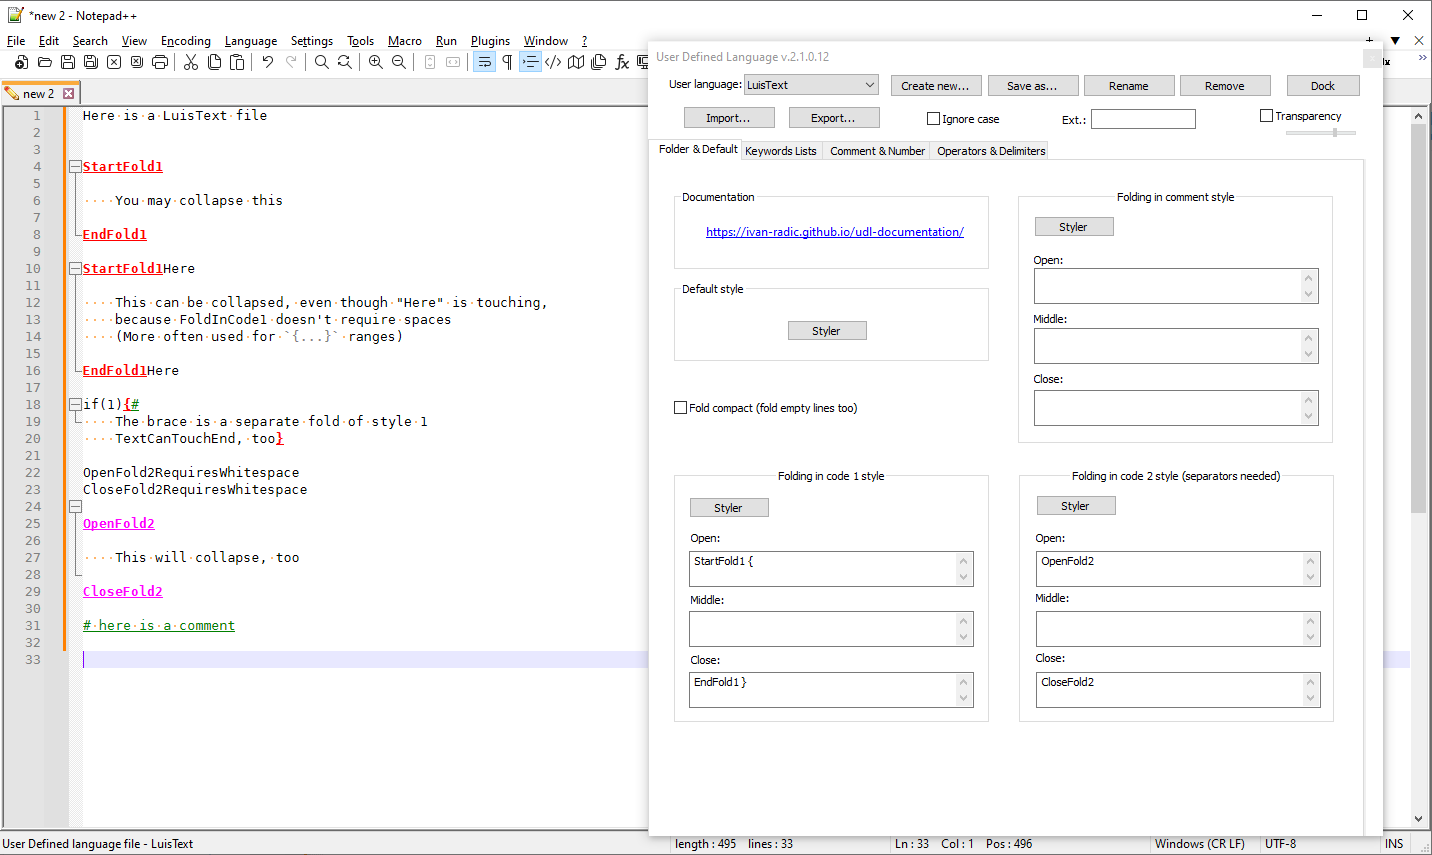
Task: Click the Export... button
Action: (x=834, y=118)
